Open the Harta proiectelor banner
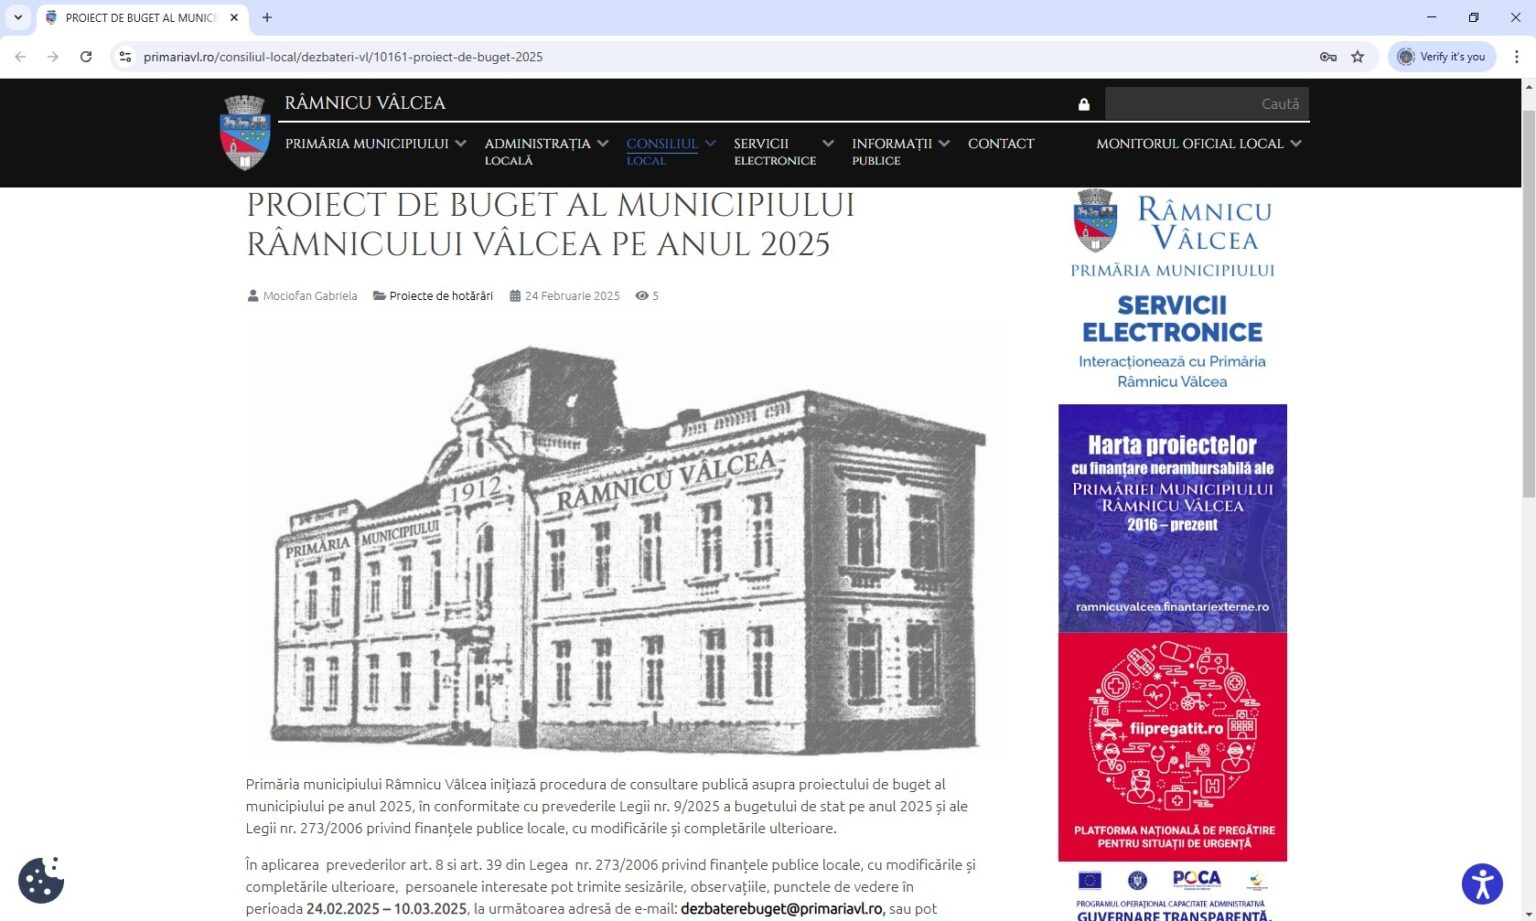The height and width of the screenshot is (921, 1536). click(1172, 518)
